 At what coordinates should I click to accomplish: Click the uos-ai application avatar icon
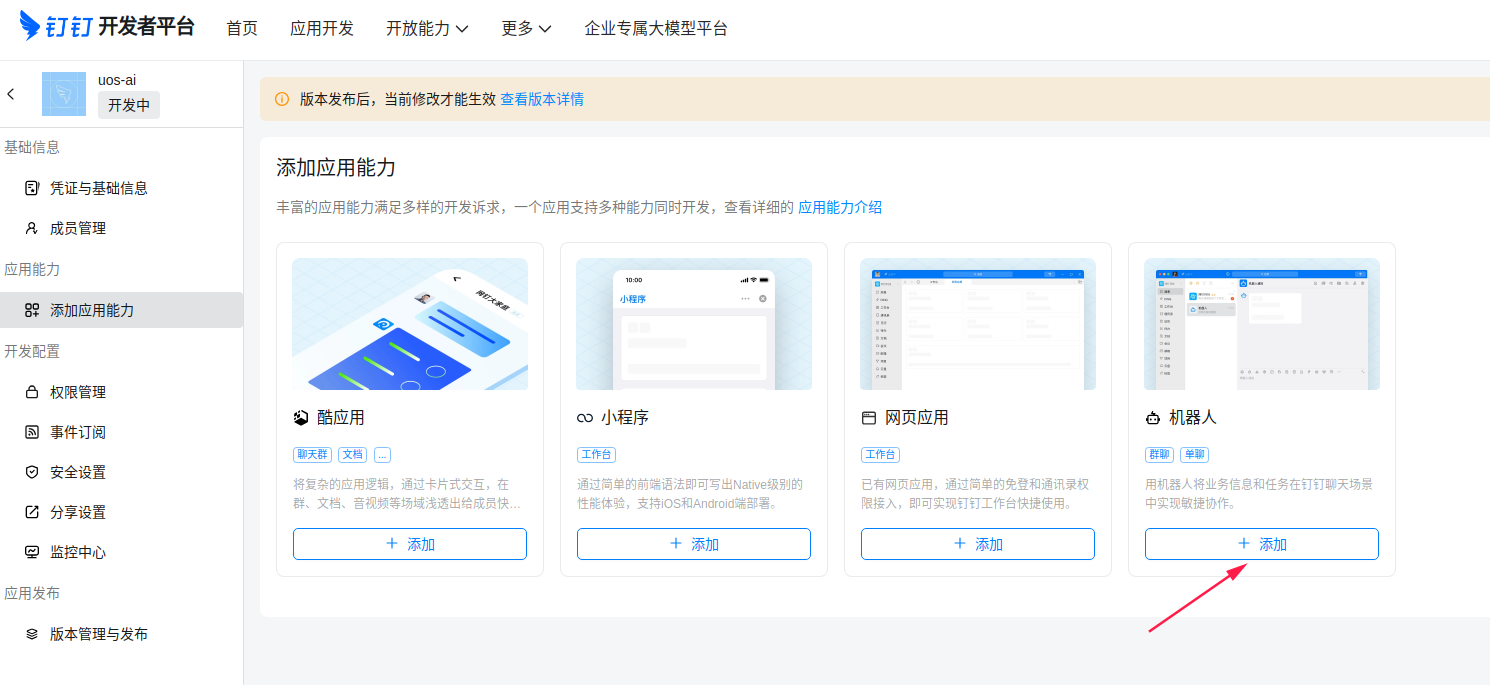coord(65,94)
